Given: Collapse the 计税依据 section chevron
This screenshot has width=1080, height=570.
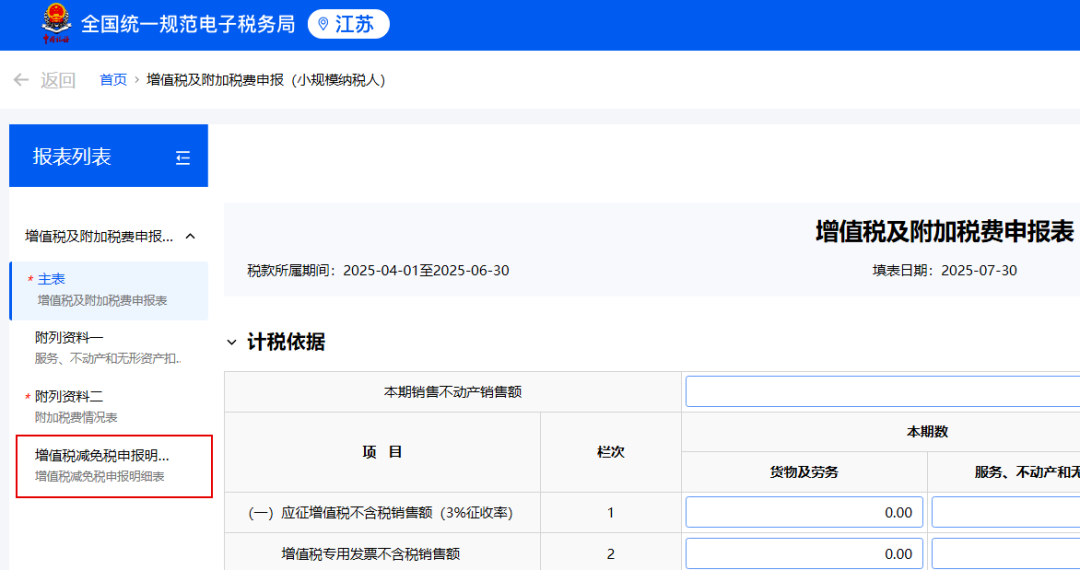Looking at the screenshot, I should [x=232, y=342].
